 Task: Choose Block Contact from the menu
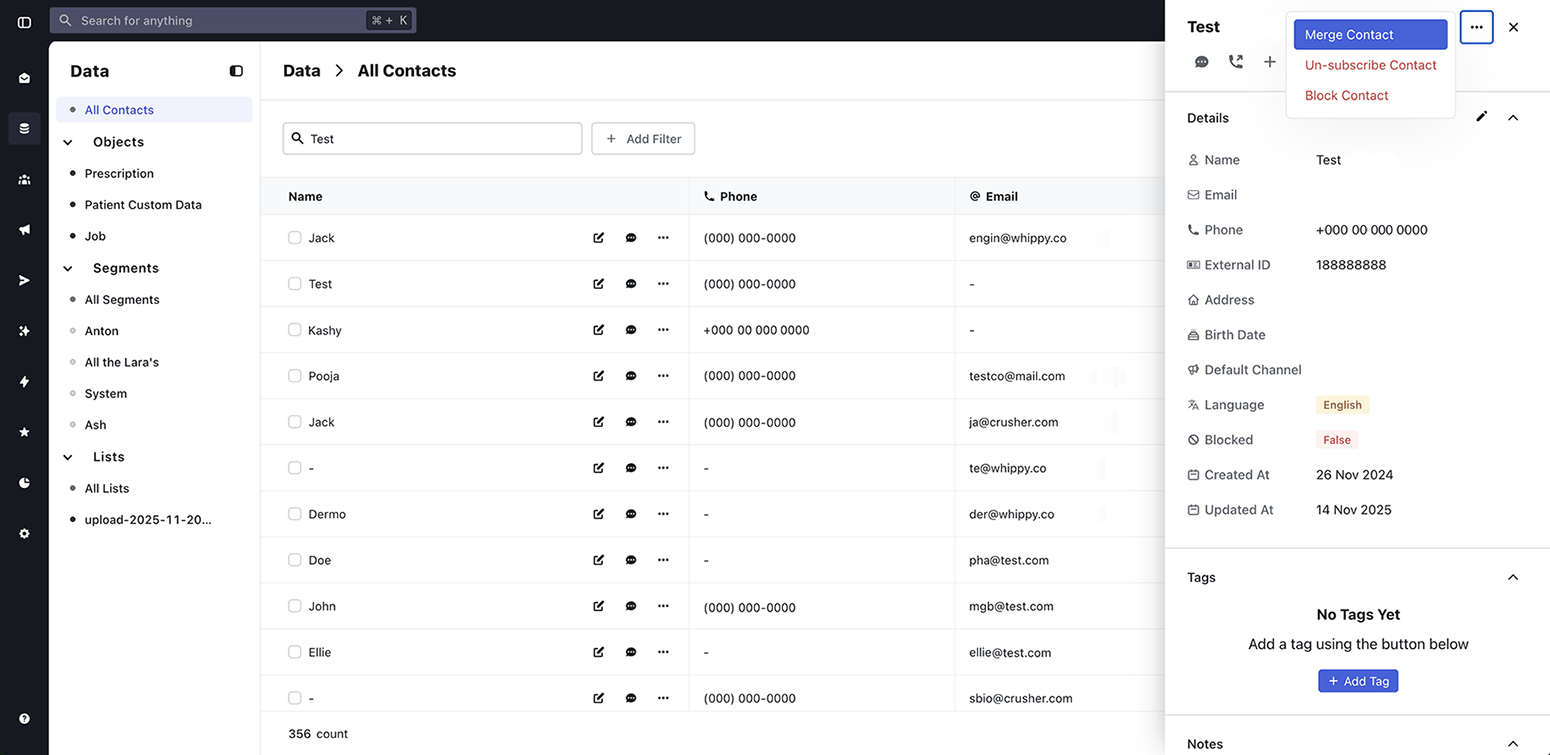(1346, 95)
